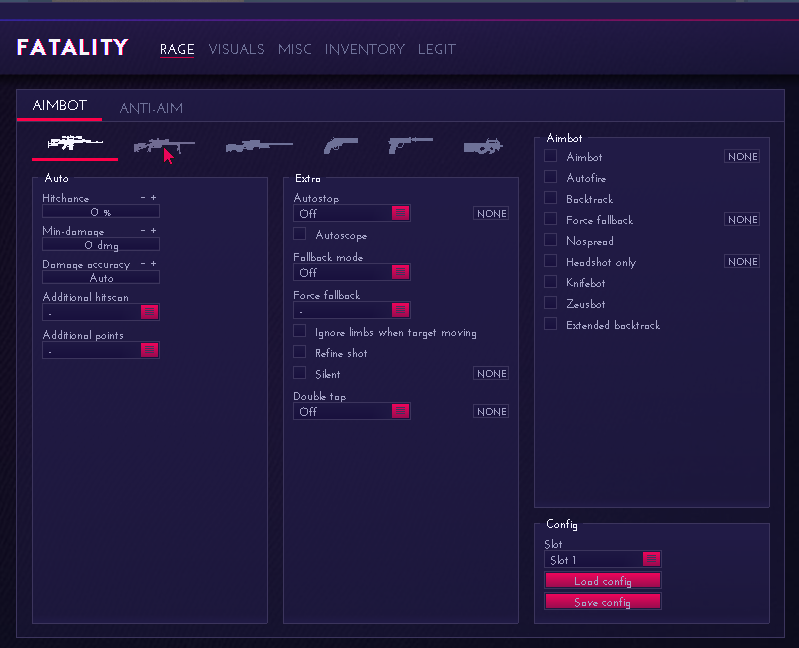This screenshot has width=799, height=648.
Task: Click the FATALITY logo
Action: click(72, 48)
